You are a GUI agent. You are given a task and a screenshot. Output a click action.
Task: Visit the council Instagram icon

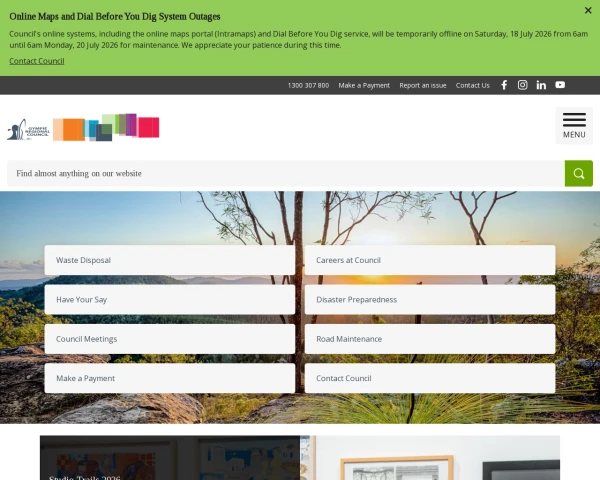pos(522,85)
